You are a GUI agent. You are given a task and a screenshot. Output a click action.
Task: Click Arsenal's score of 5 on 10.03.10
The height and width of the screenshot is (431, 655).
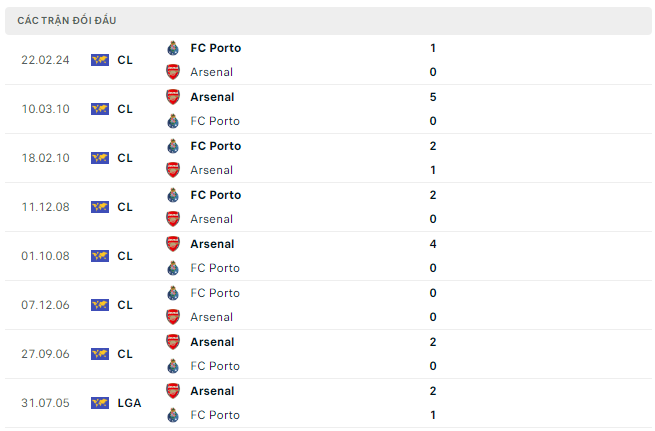[x=432, y=97]
